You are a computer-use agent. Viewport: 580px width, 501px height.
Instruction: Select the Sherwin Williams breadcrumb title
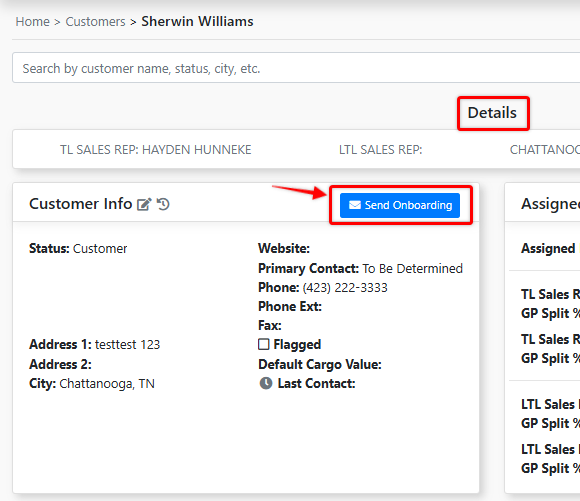[x=198, y=21]
